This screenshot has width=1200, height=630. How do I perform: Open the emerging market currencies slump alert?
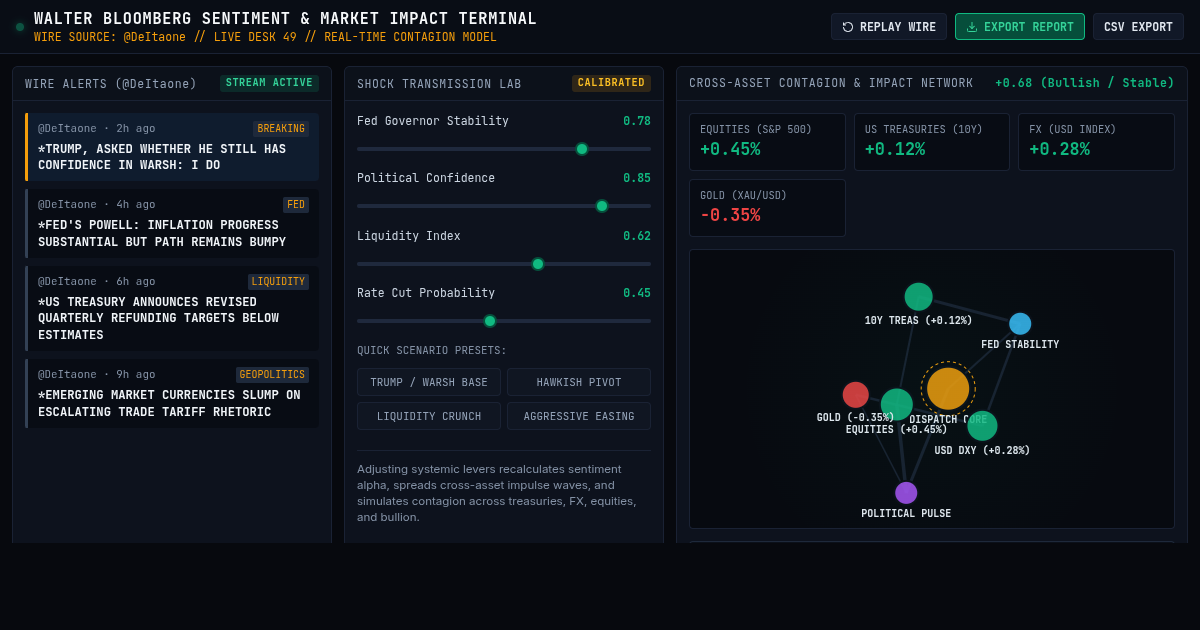pos(172,393)
